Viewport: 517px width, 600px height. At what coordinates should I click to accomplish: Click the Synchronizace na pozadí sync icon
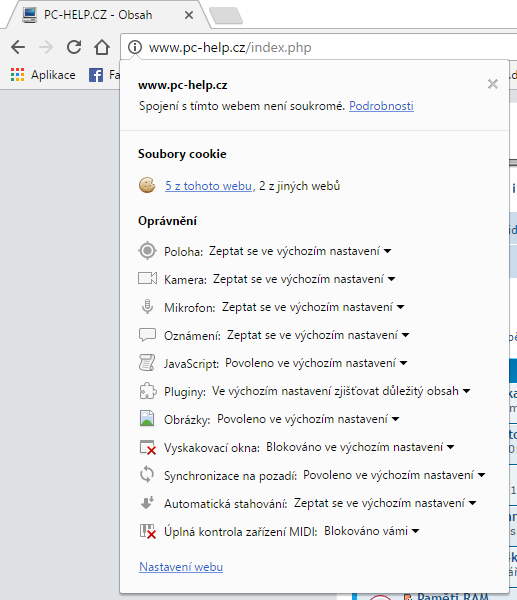click(147, 474)
